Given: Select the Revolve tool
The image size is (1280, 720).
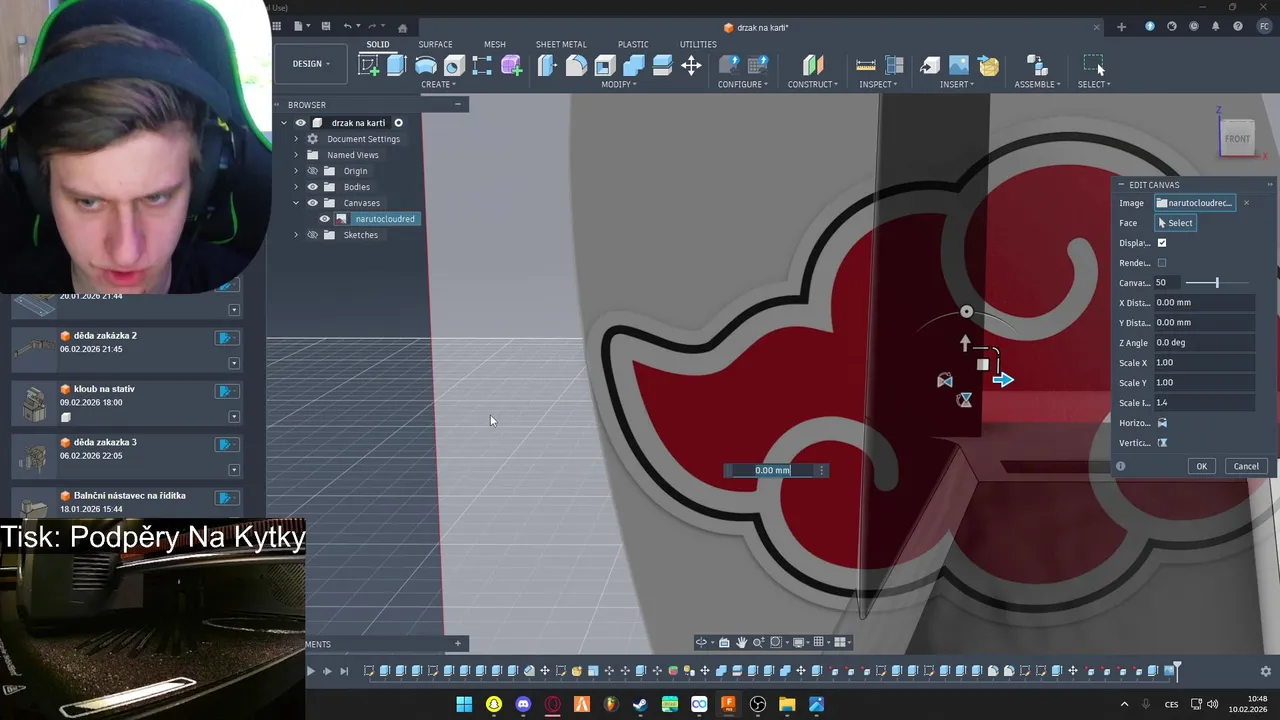Looking at the screenshot, I should point(425,66).
